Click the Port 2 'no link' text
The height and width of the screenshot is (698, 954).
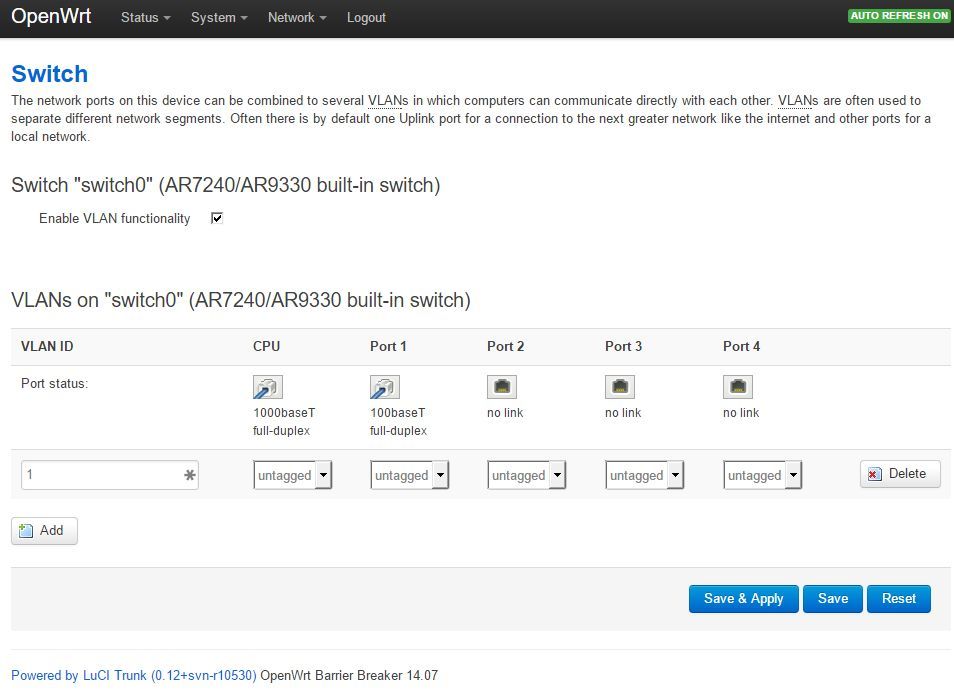505,413
